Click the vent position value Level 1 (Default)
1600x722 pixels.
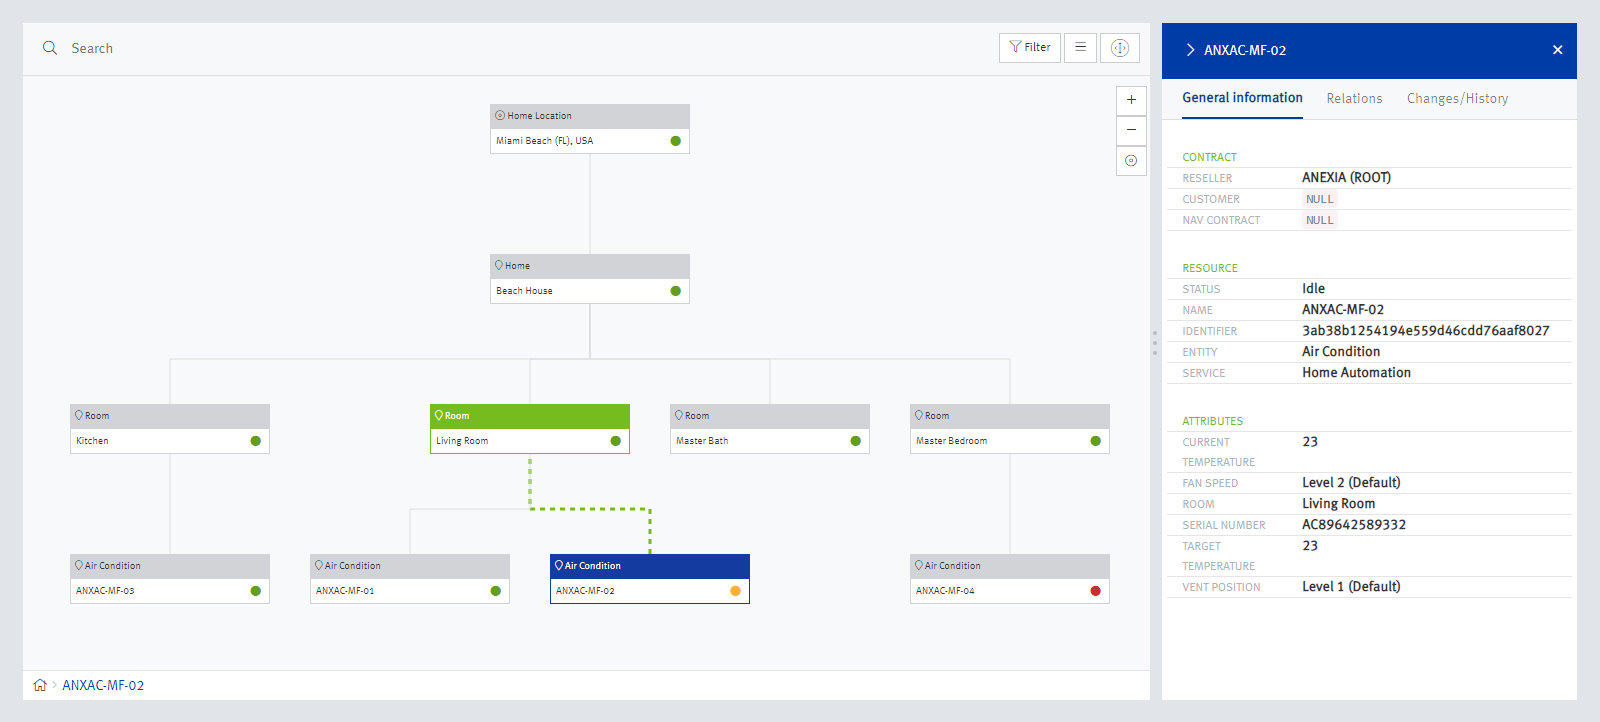[1351, 587]
